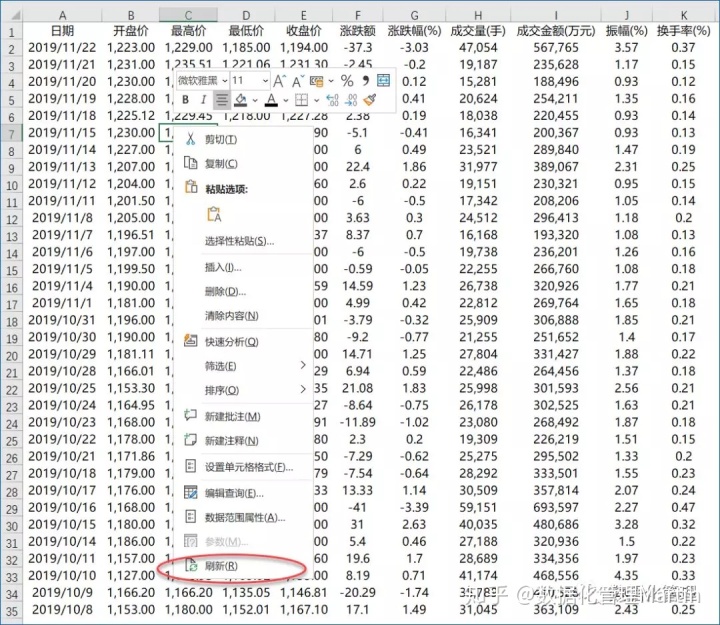Toggle italic formatting in mini toolbar

click(x=203, y=99)
